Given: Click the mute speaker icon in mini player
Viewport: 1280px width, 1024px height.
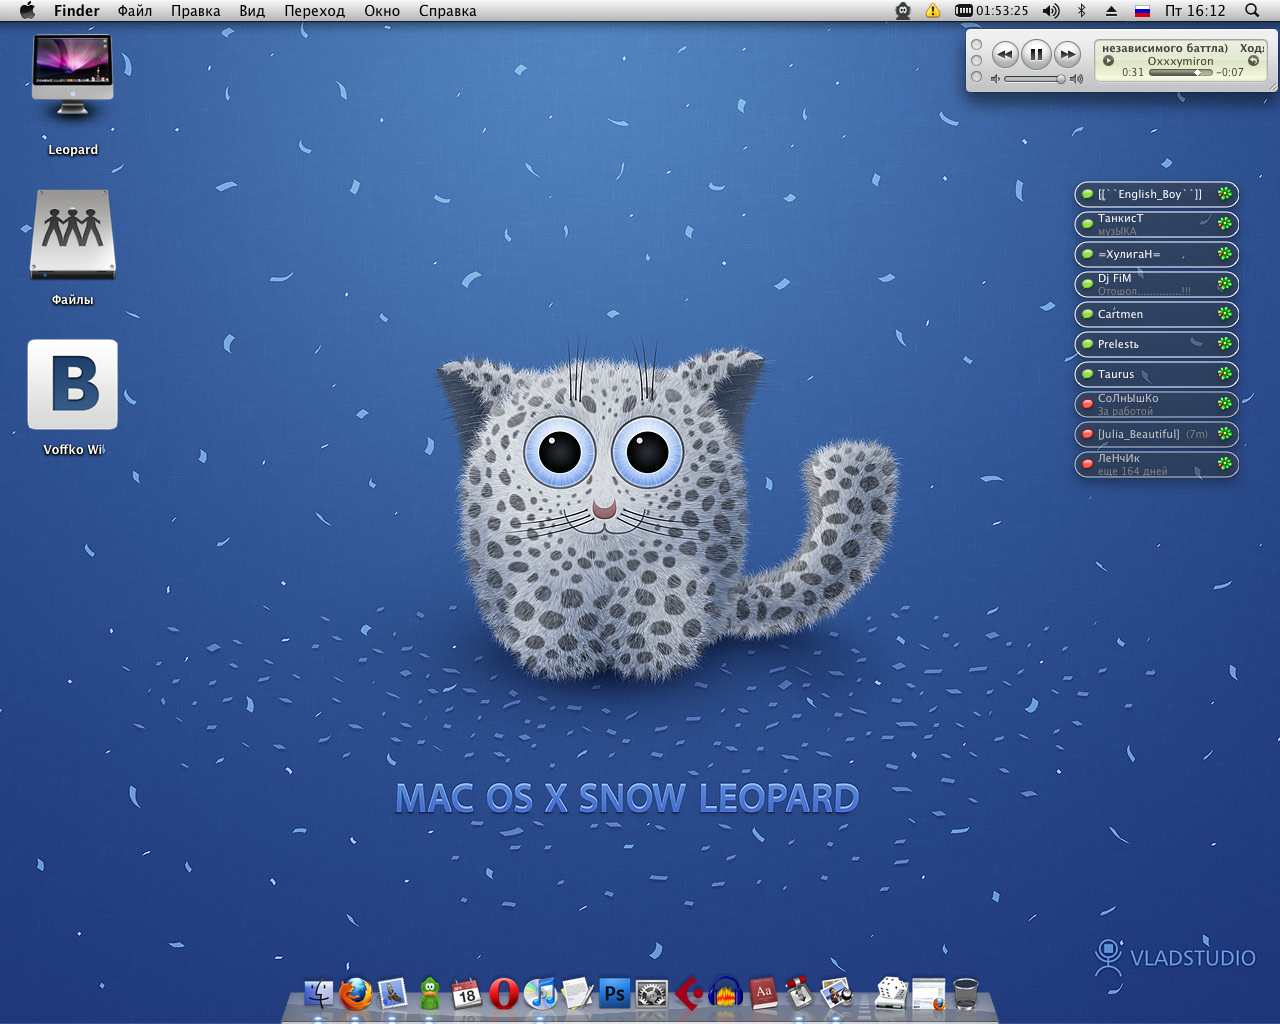Looking at the screenshot, I should [995, 78].
